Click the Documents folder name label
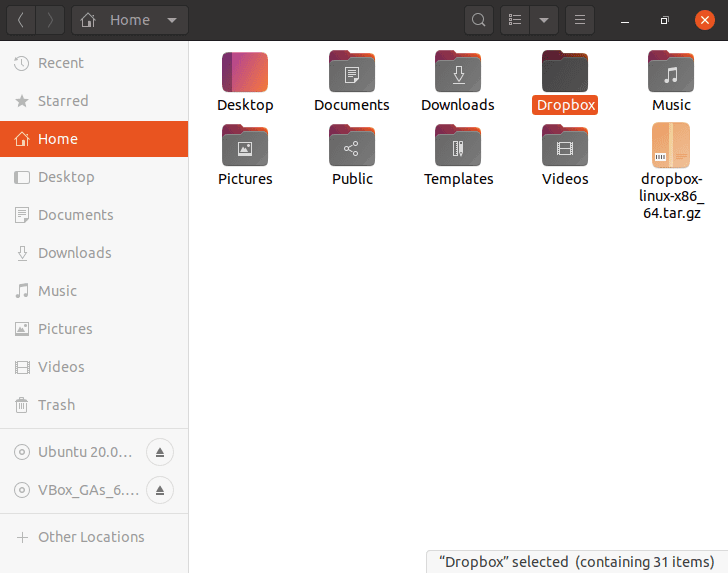728x573 pixels. pos(352,105)
